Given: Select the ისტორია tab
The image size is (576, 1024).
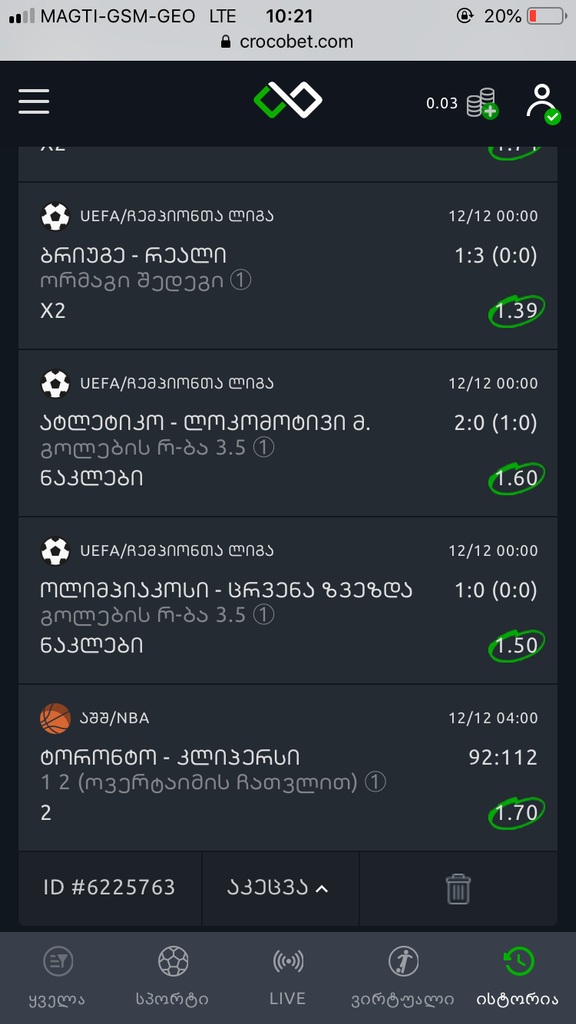Looking at the screenshot, I should point(518,976).
